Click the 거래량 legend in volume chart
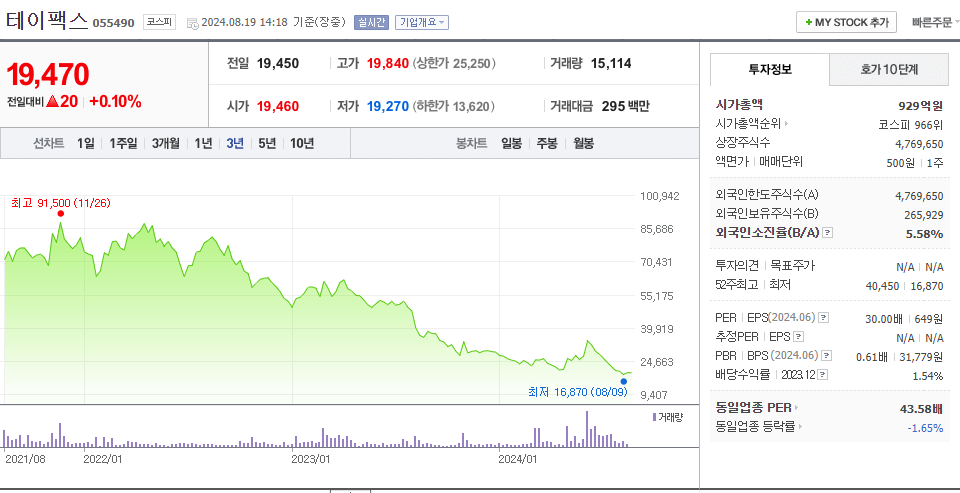Viewport: 960px width, 493px height. [668, 418]
